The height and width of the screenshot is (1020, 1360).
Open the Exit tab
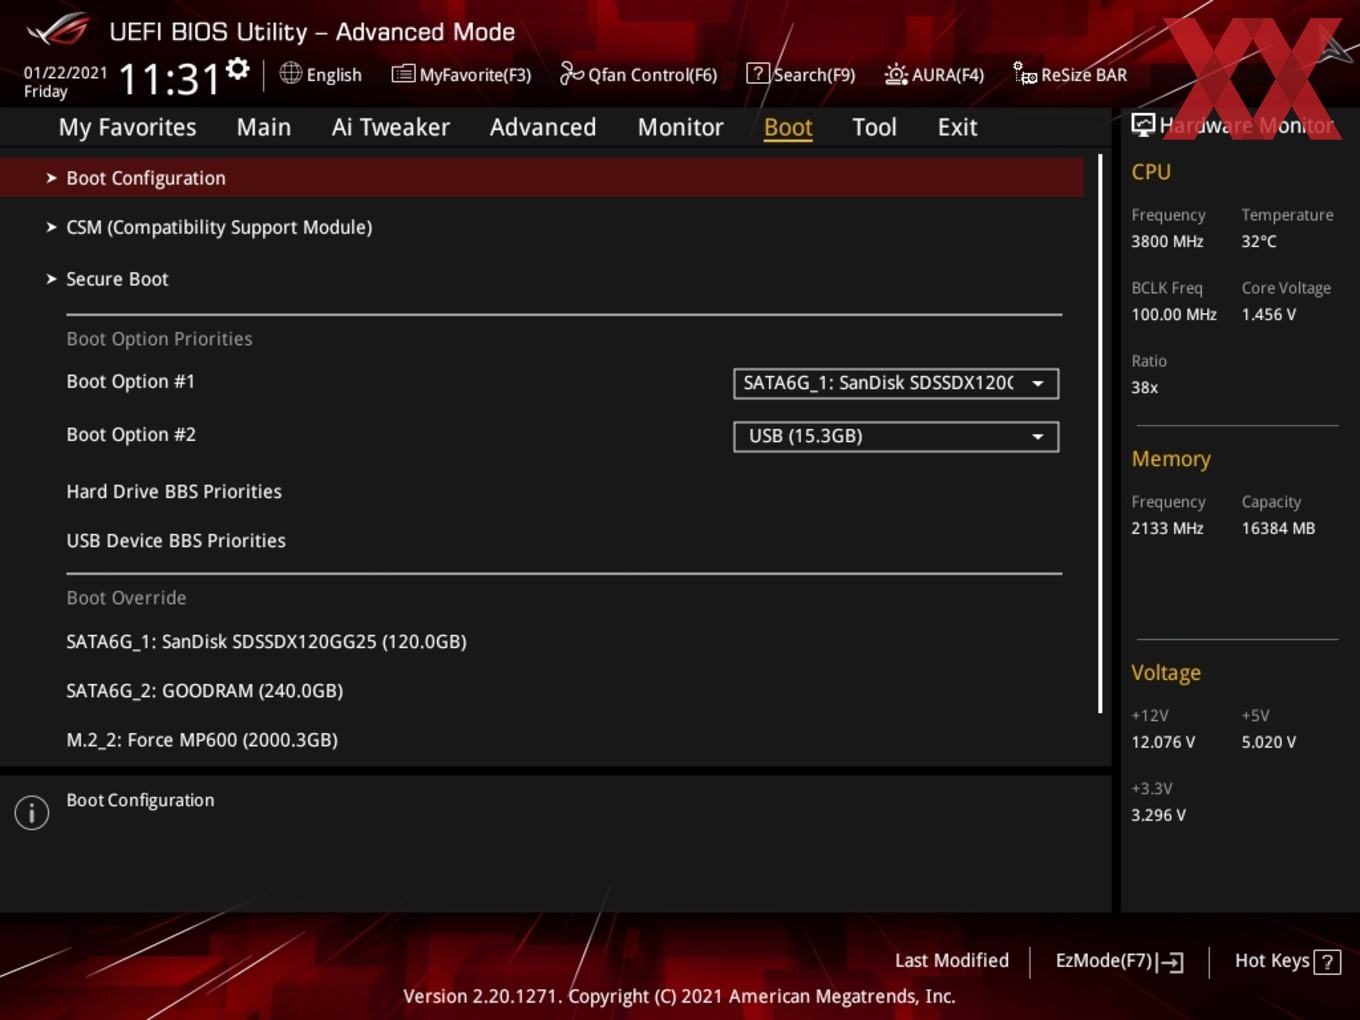pyautogui.click(x=957, y=128)
